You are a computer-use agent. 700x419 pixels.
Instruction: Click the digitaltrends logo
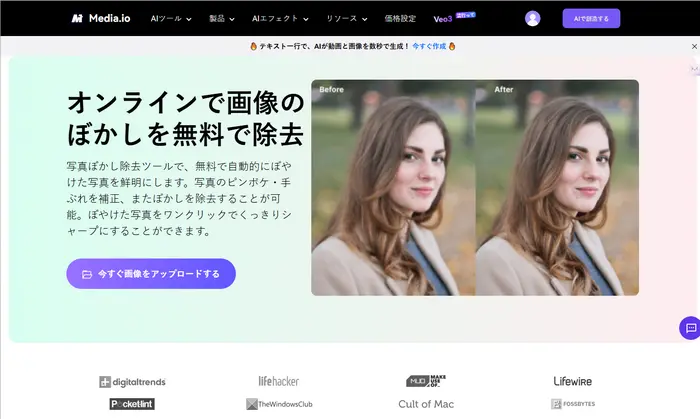(x=132, y=382)
